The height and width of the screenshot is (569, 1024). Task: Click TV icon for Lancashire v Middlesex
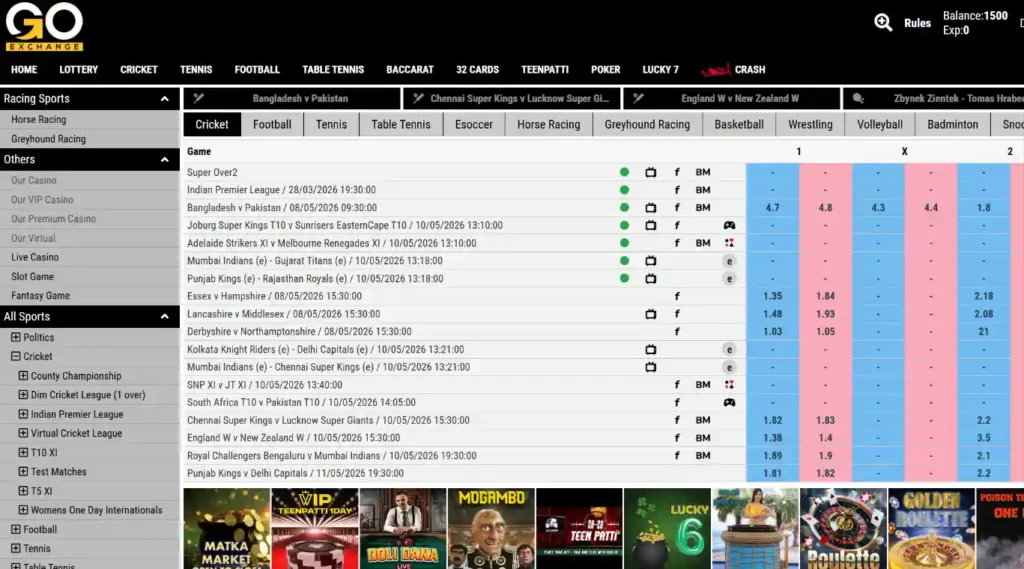650,314
